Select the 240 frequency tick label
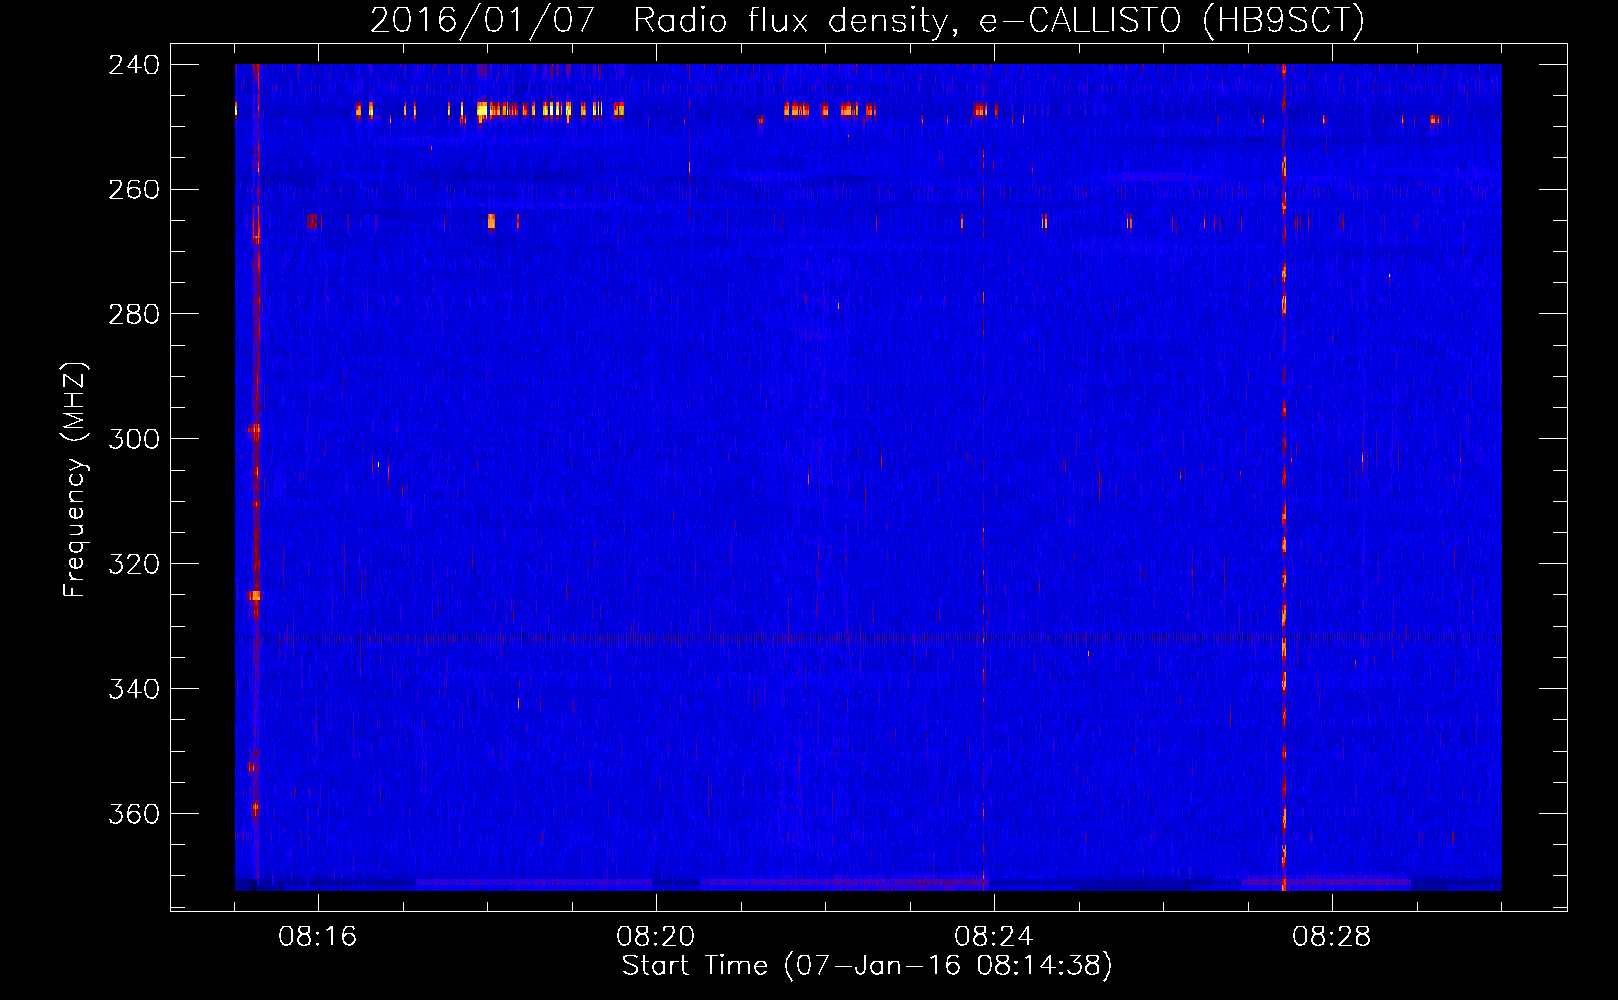 click(x=134, y=65)
